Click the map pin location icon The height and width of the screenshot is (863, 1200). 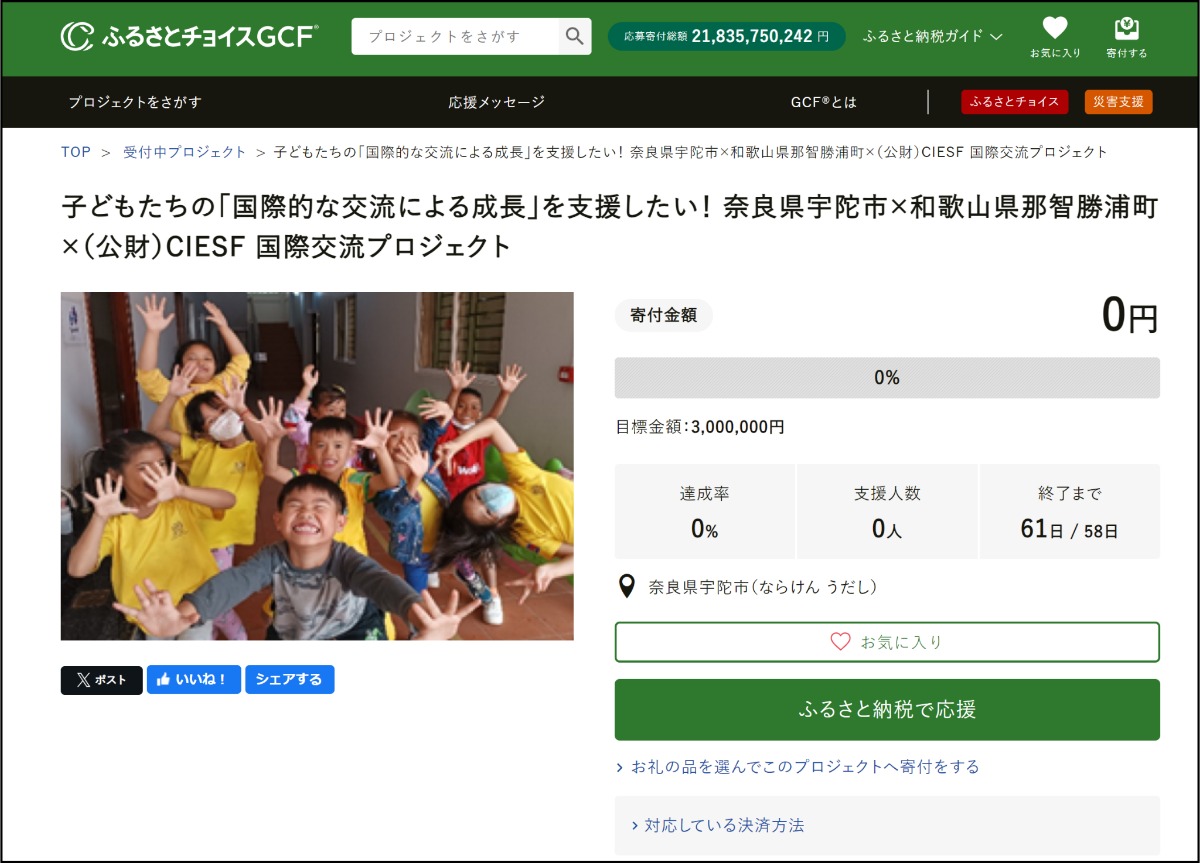(627, 587)
